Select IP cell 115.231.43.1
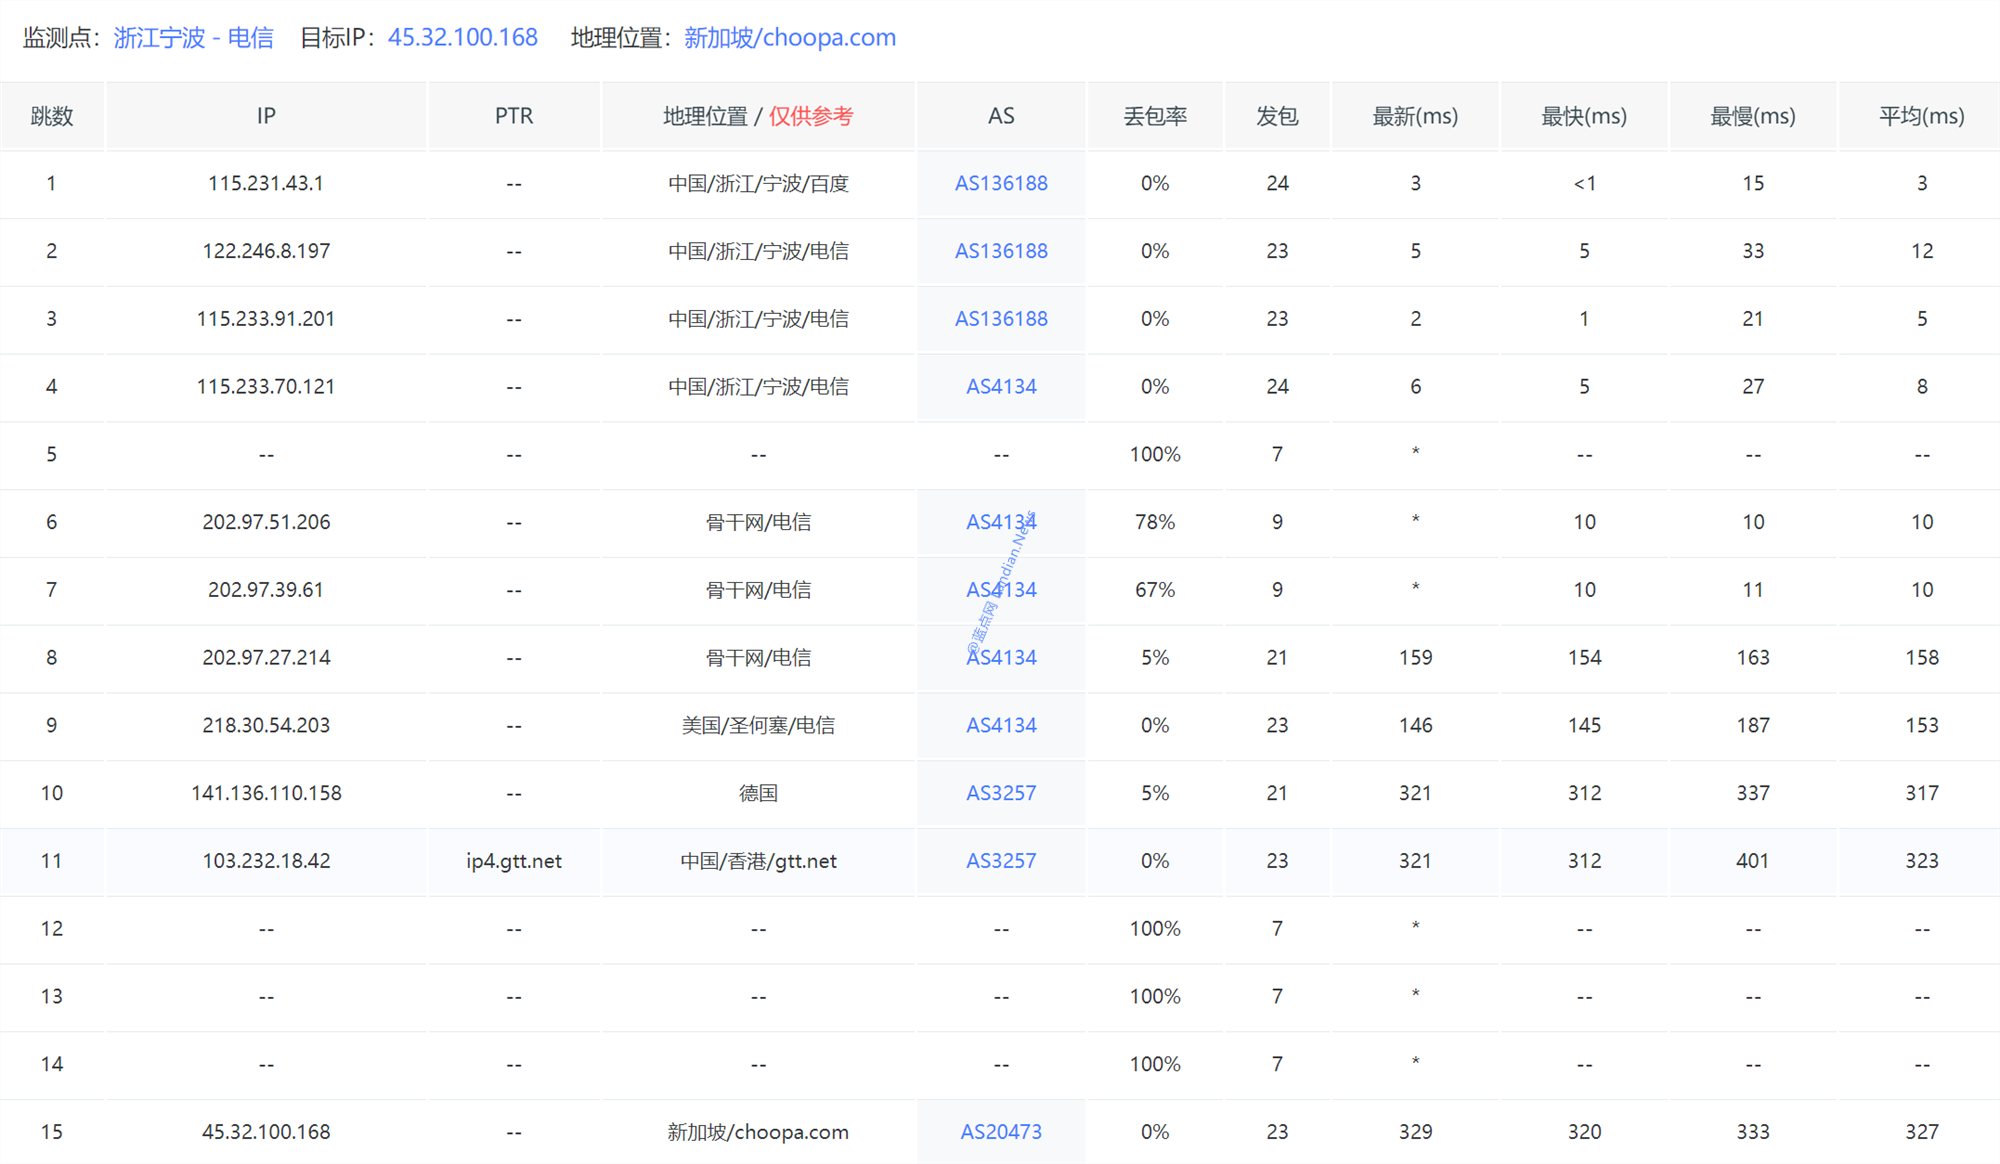This screenshot has width=2000, height=1164. click(x=266, y=184)
